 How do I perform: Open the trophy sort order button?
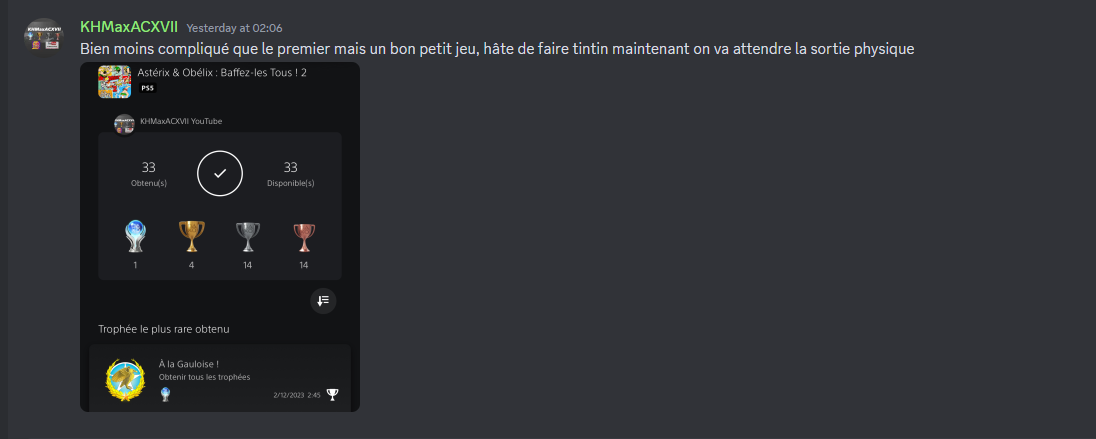point(323,301)
